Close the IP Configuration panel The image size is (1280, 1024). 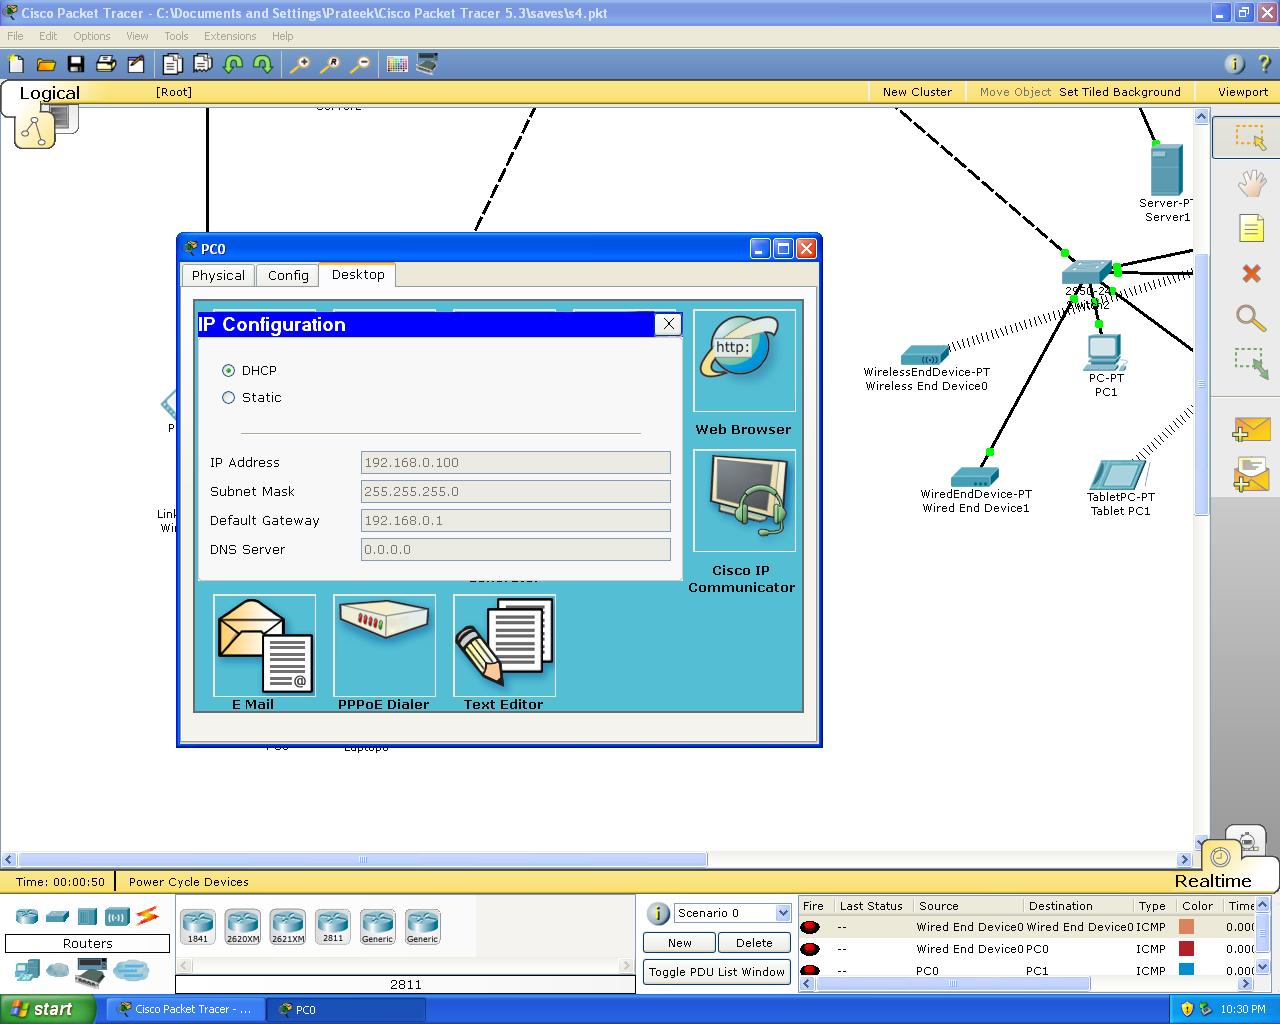coord(668,324)
